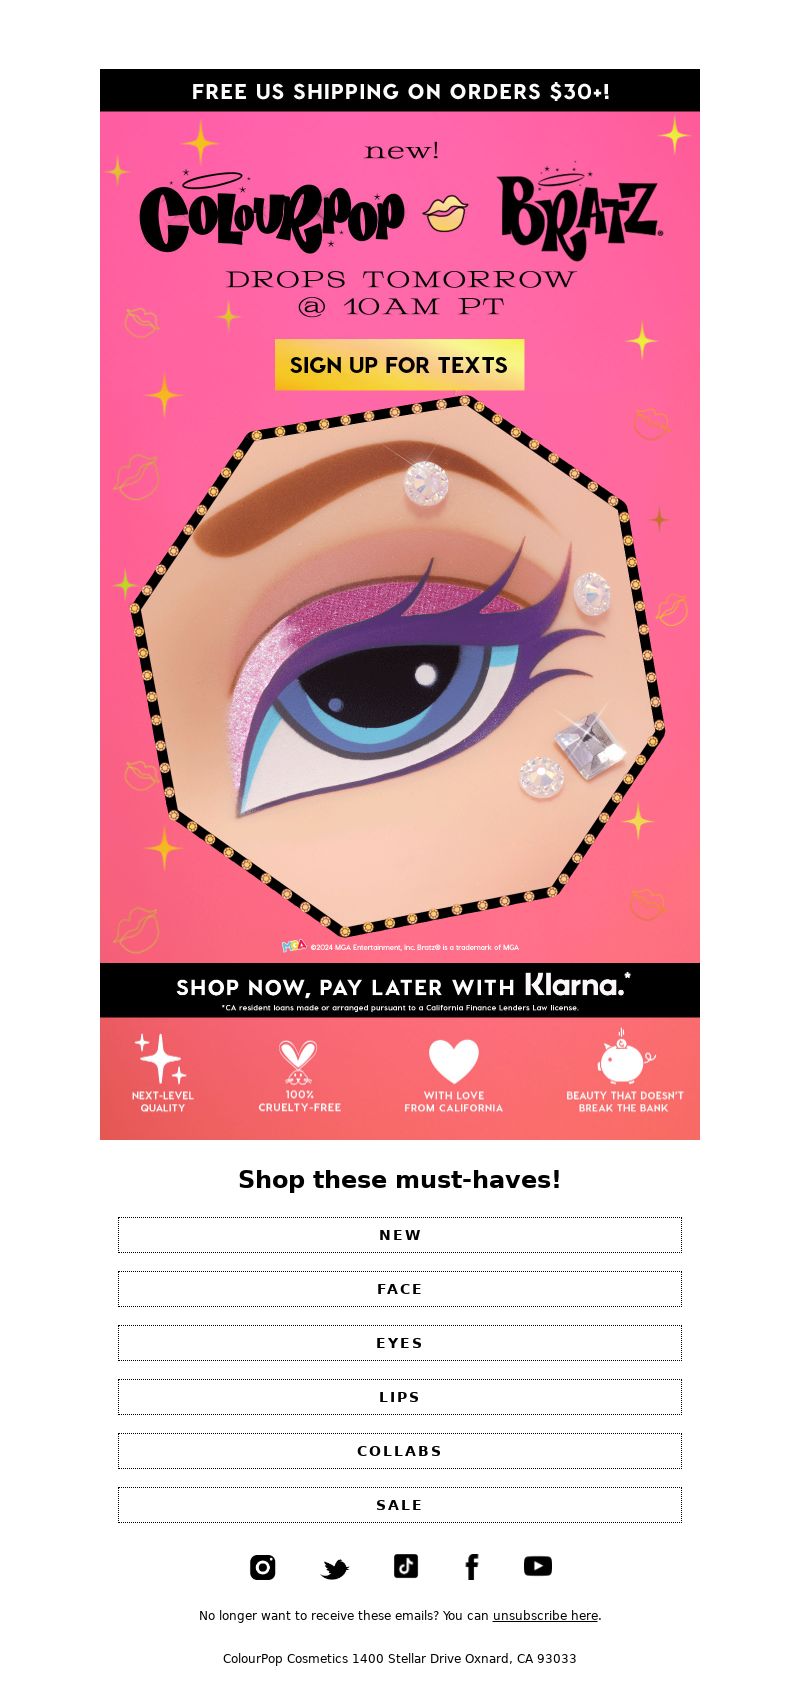
Task: Click the 100% Cruelty-Free bunny icon
Action: click(297, 1063)
